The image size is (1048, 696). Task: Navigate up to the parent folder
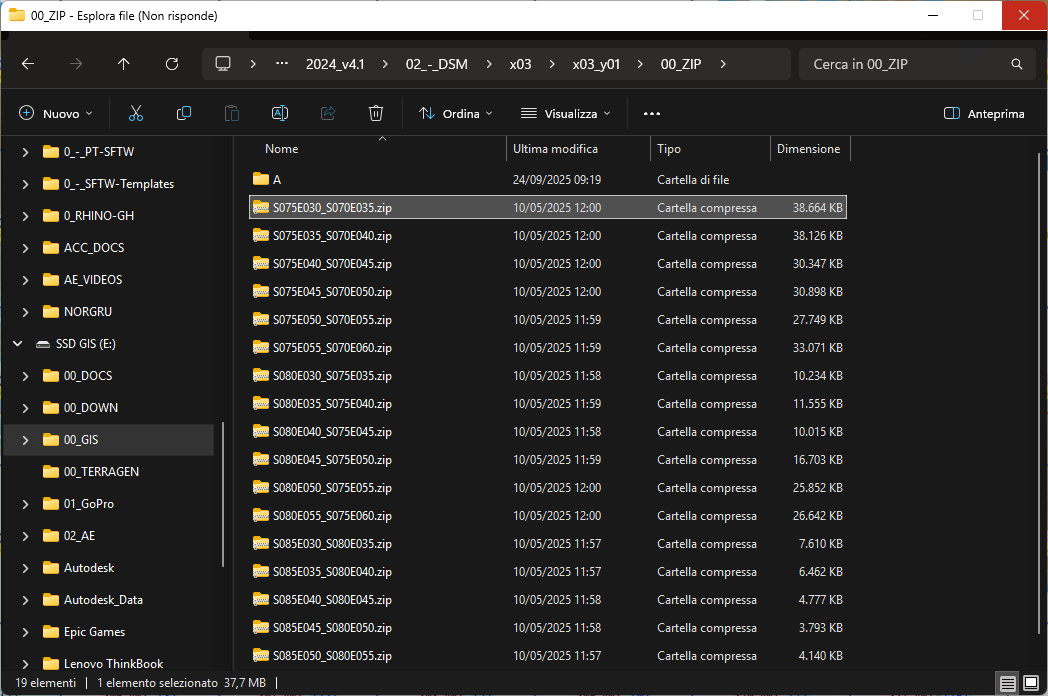(x=122, y=63)
